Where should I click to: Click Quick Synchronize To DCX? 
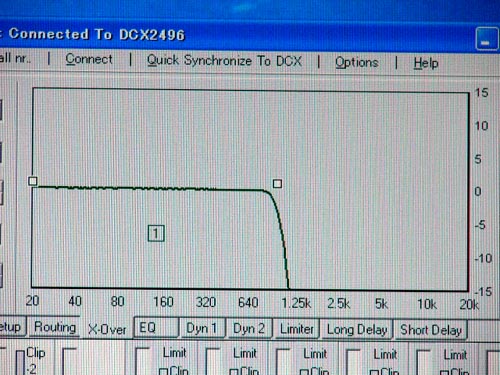point(224,61)
